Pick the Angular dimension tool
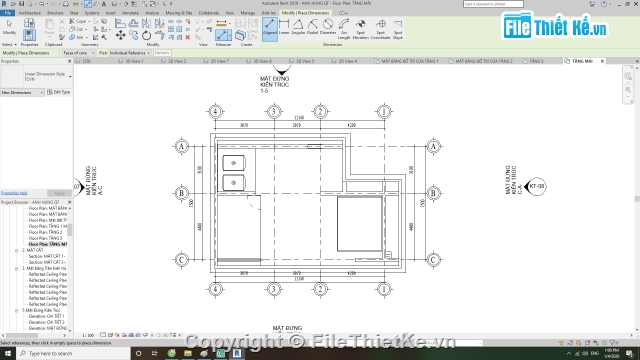The width and height of the screenshot is (640, 360). click(x=298, y=27)
